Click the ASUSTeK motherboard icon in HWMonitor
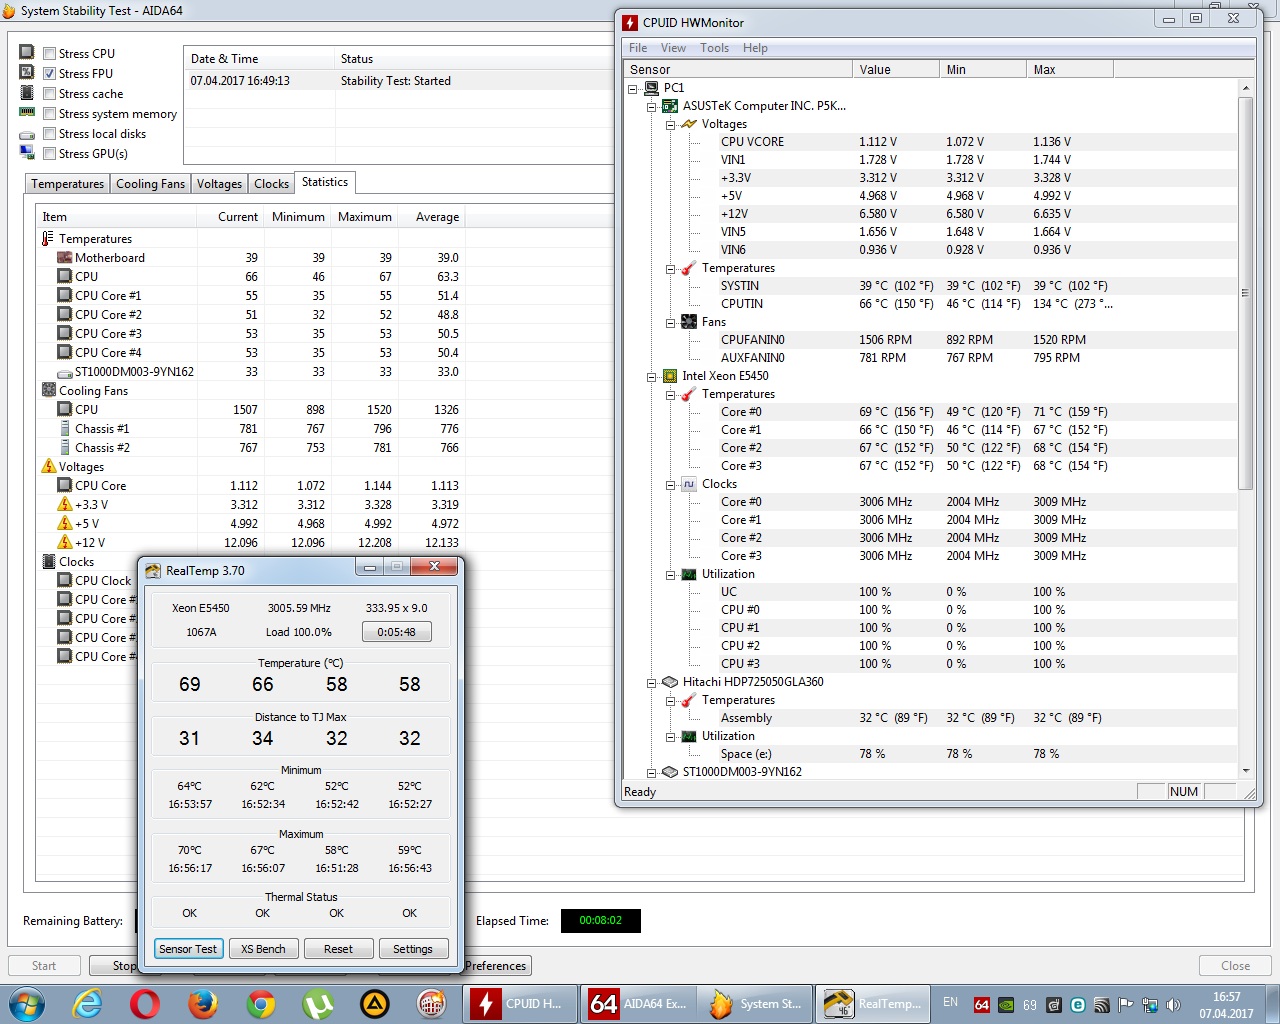This screenshot has width=1280, height=1024. (x=670, y=106)
